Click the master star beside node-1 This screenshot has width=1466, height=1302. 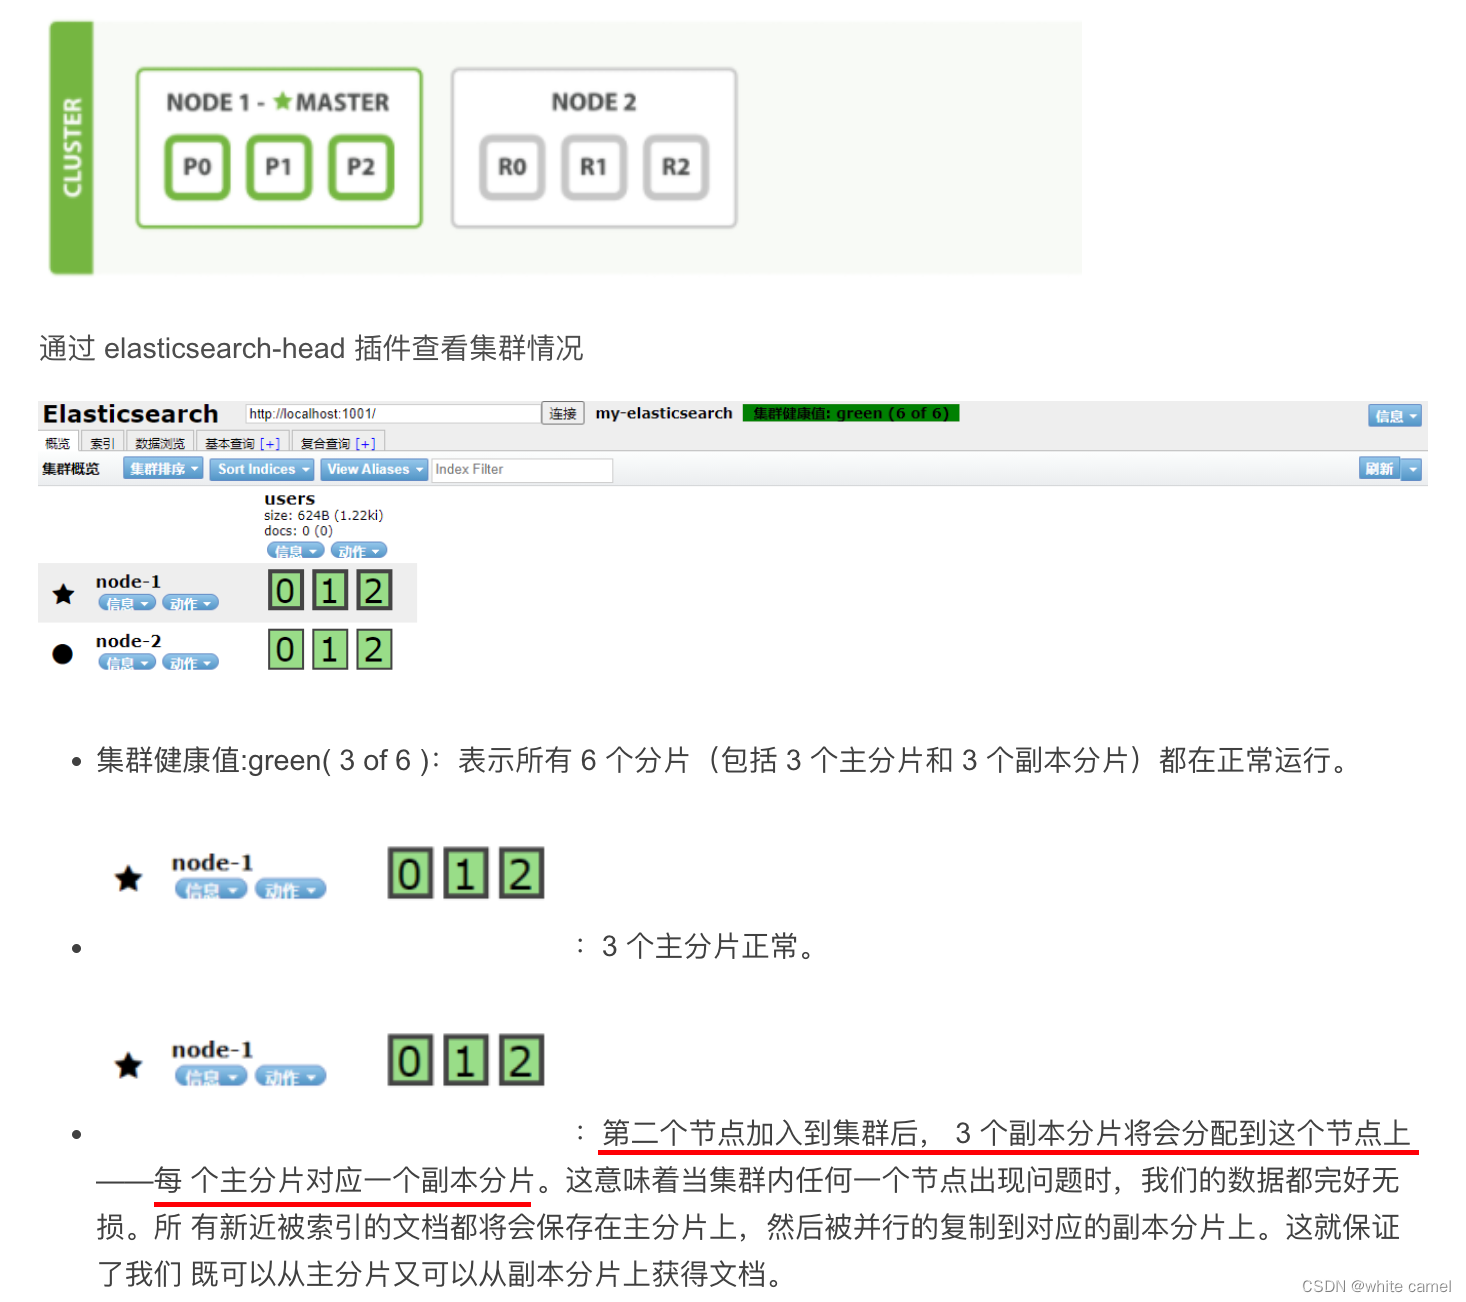click(62, 592)
